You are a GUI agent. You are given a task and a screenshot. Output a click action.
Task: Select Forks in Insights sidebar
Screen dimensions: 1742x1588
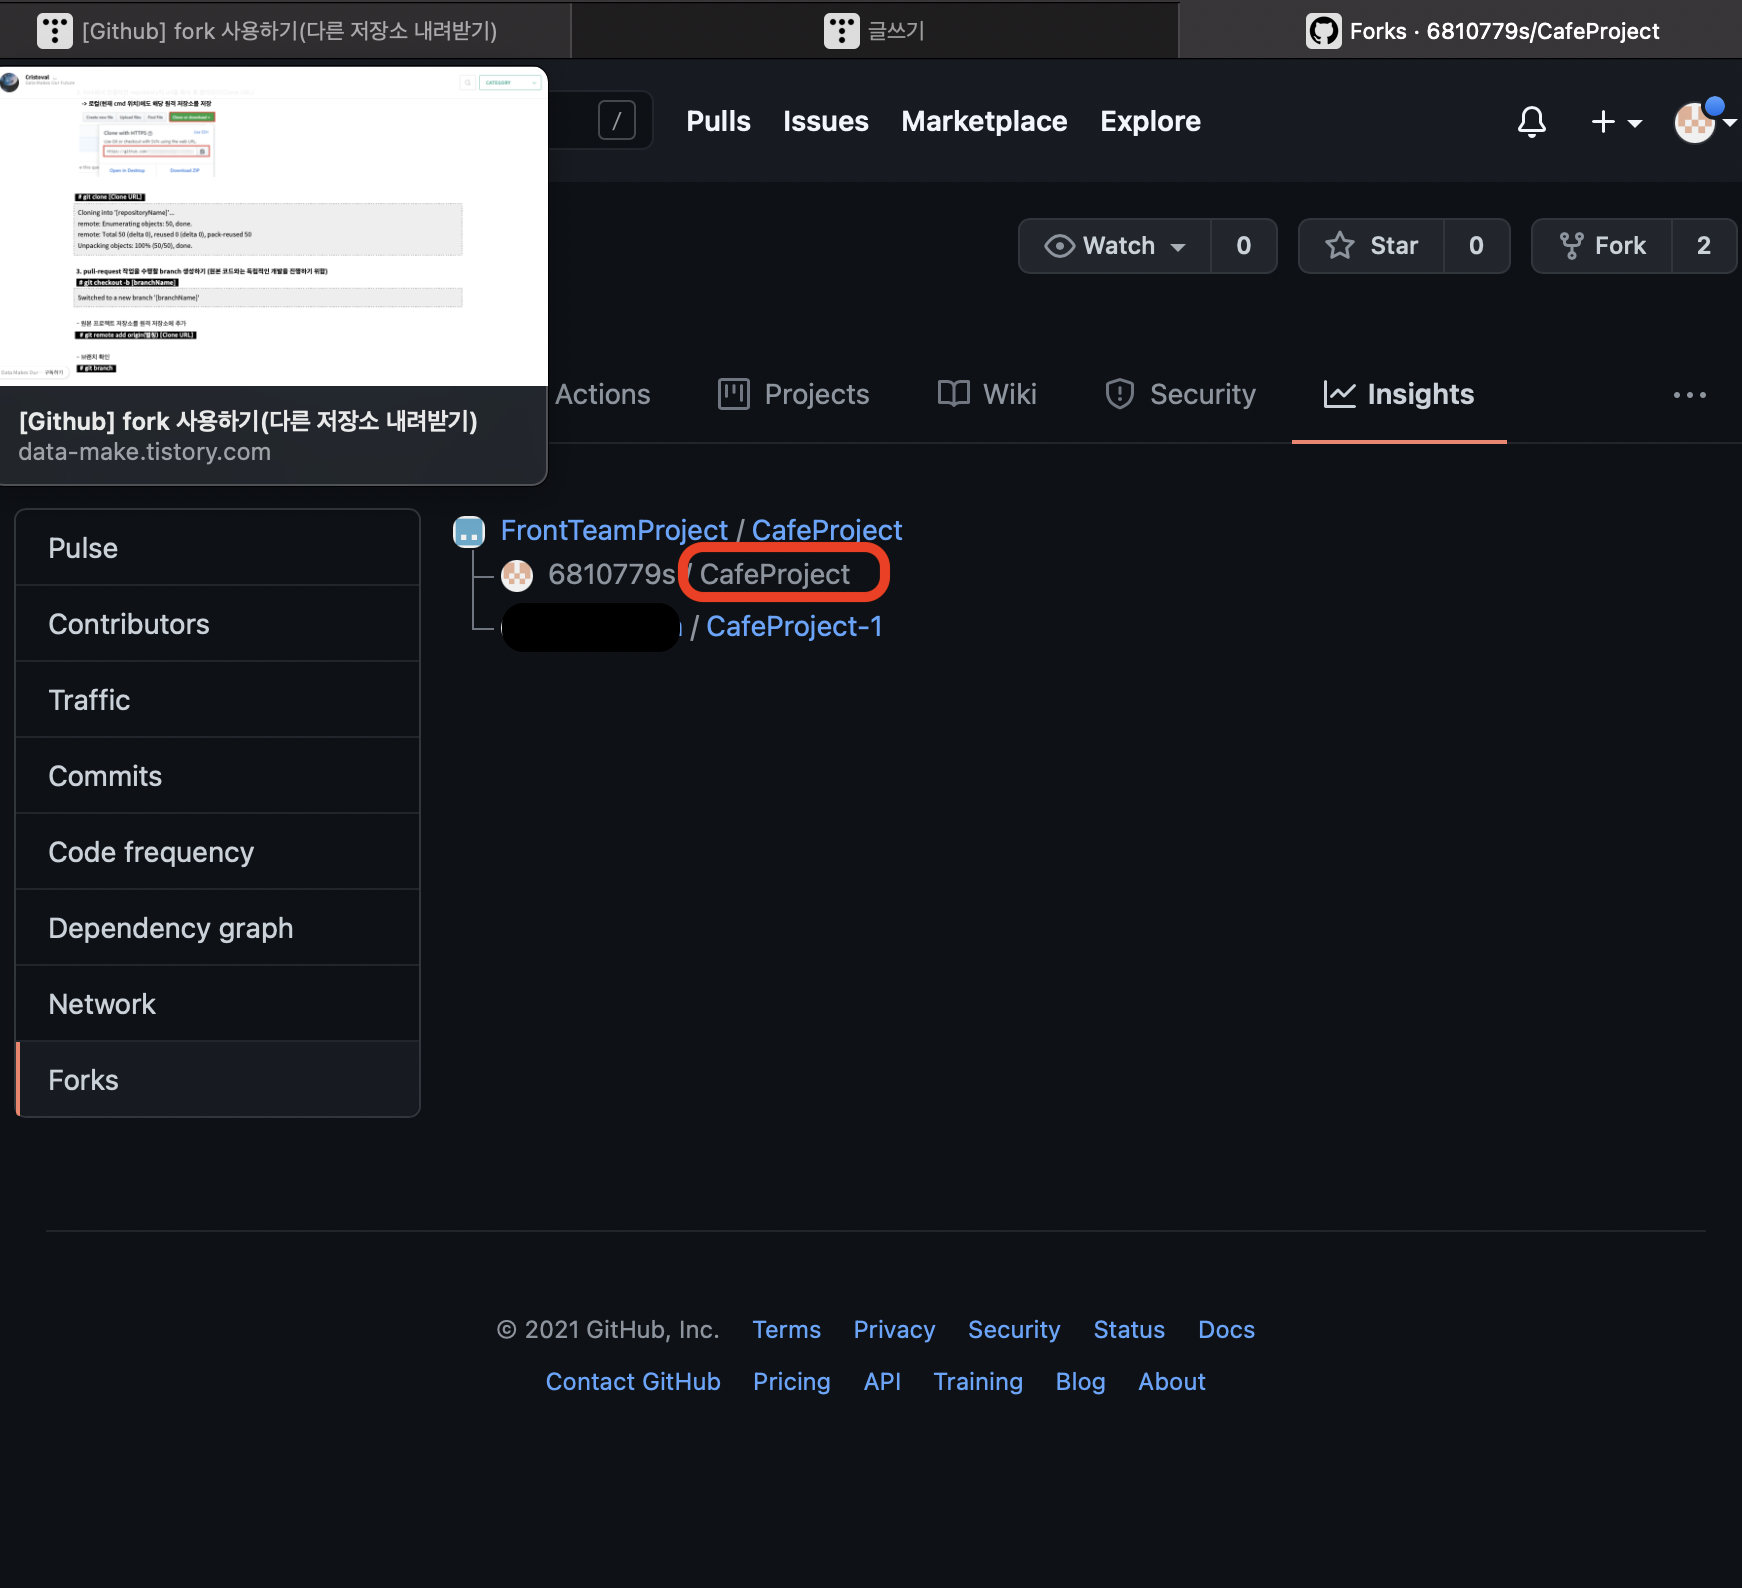(218, 1080)
